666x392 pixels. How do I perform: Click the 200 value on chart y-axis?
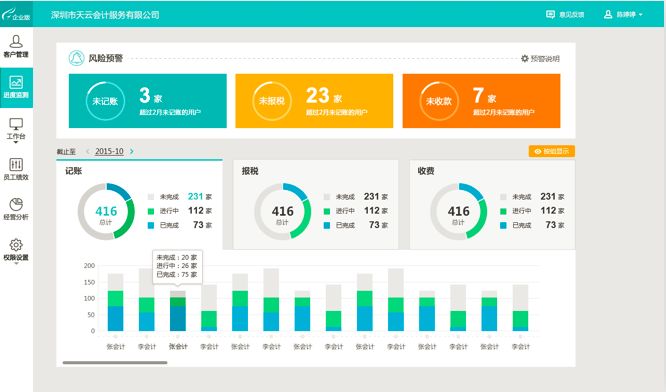[89, 265]
